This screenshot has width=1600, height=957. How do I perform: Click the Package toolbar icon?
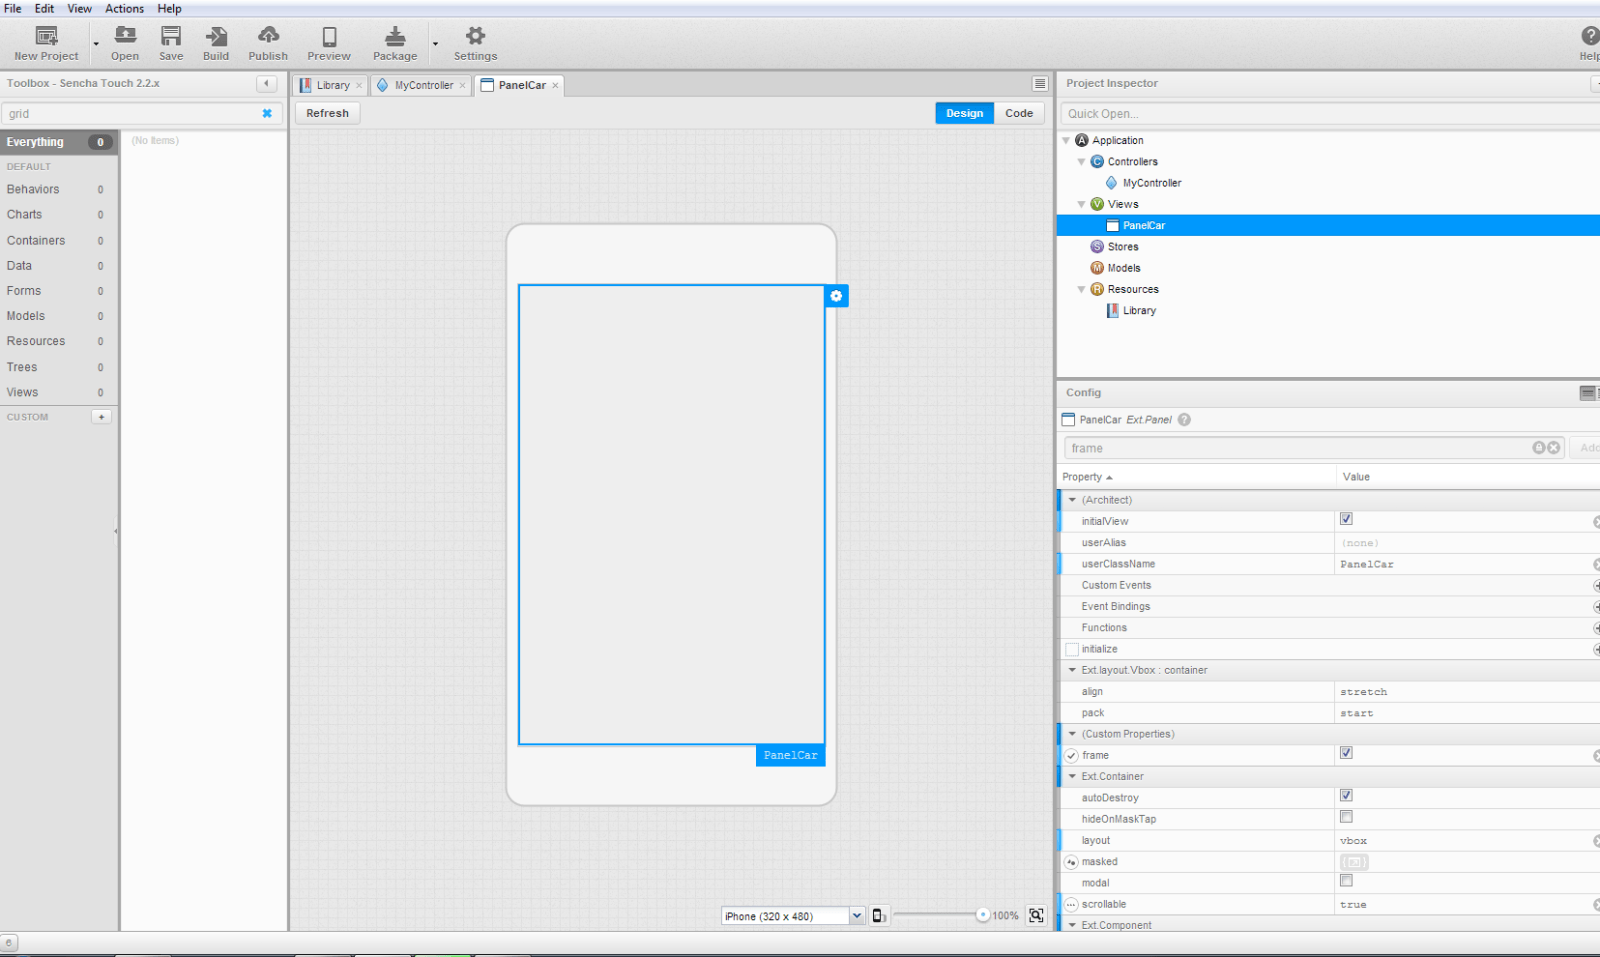tap(395, 37)
